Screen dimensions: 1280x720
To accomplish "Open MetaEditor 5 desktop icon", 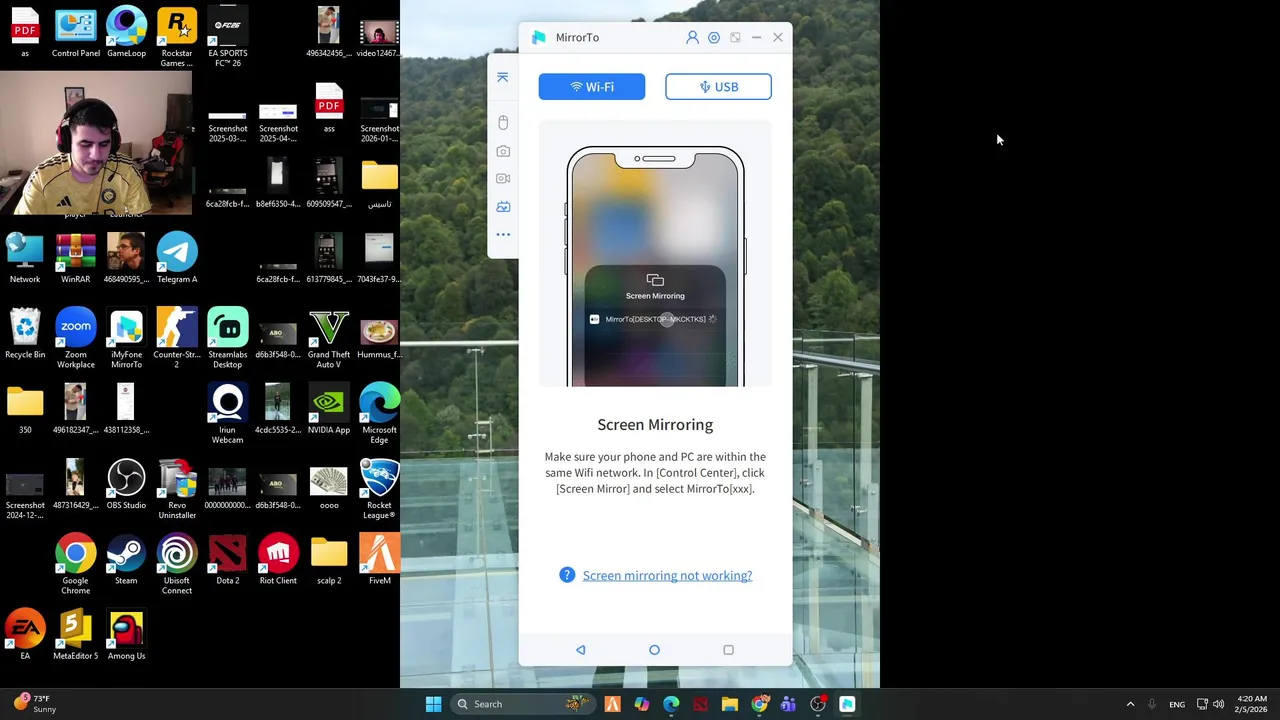I will pyautogui.click(x=76, y=635).
